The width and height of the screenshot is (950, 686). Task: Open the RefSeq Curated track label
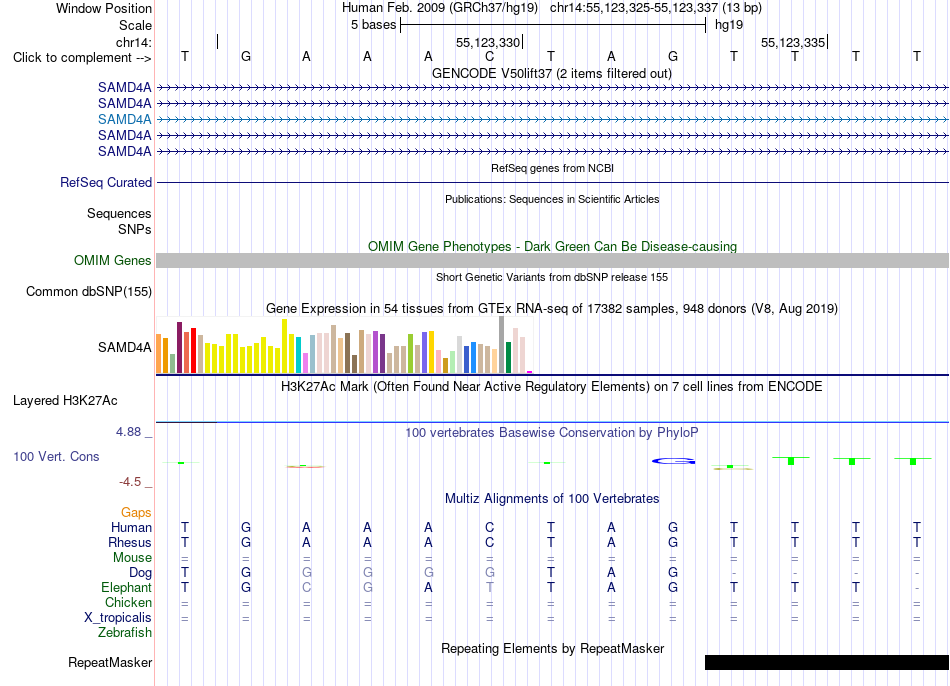(x=105, y=182)
